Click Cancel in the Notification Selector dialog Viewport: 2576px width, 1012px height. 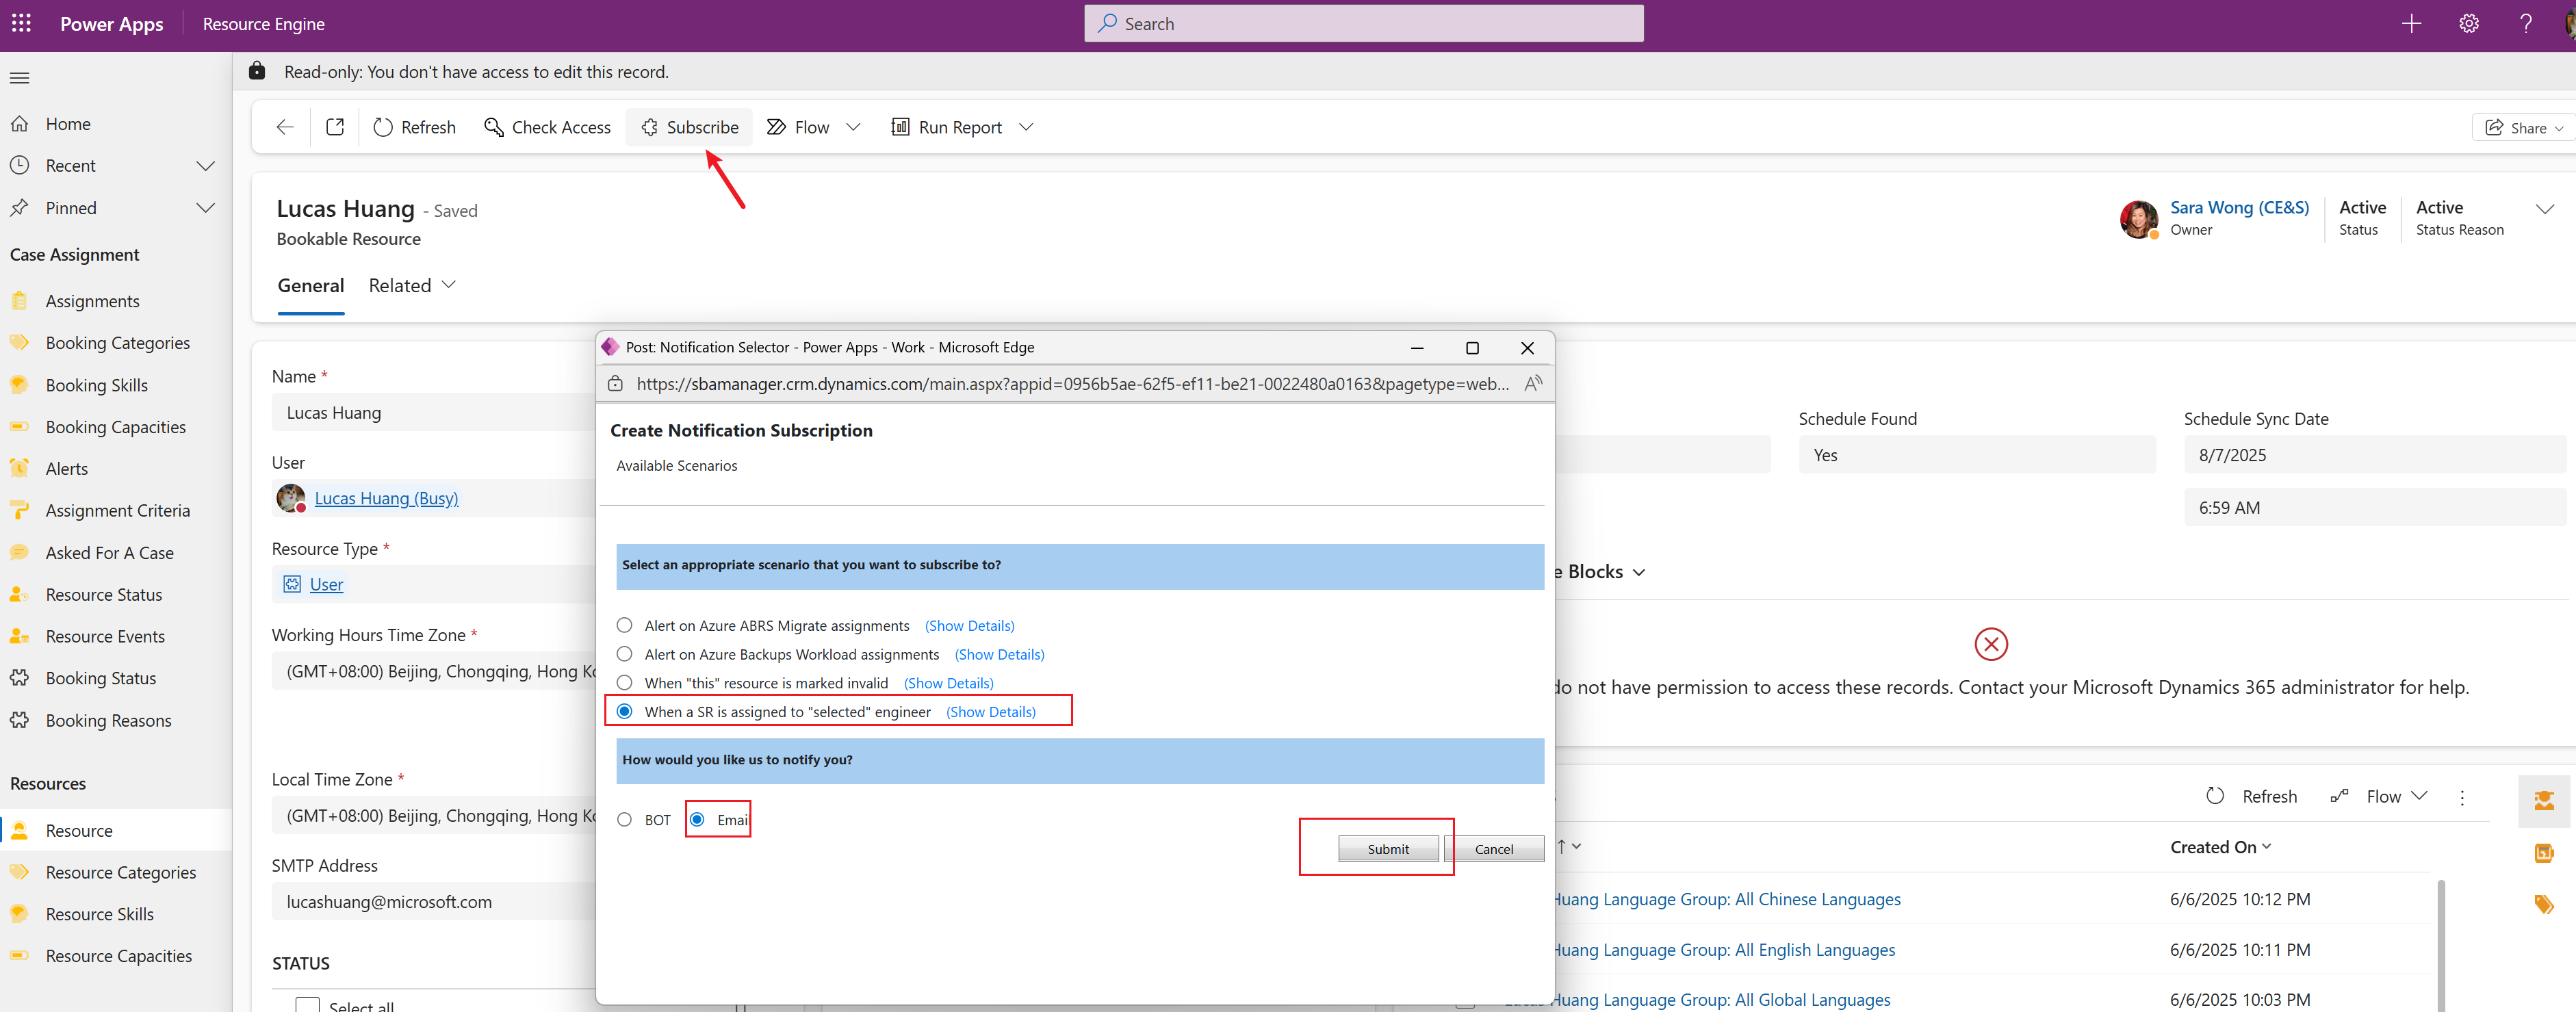coord(1494,849)
